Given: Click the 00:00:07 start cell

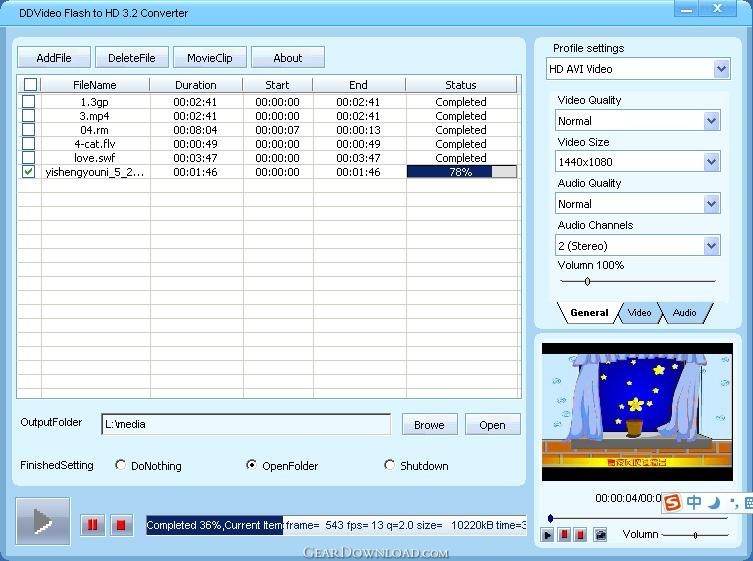Looking at the screenshot, I should 277,130.
